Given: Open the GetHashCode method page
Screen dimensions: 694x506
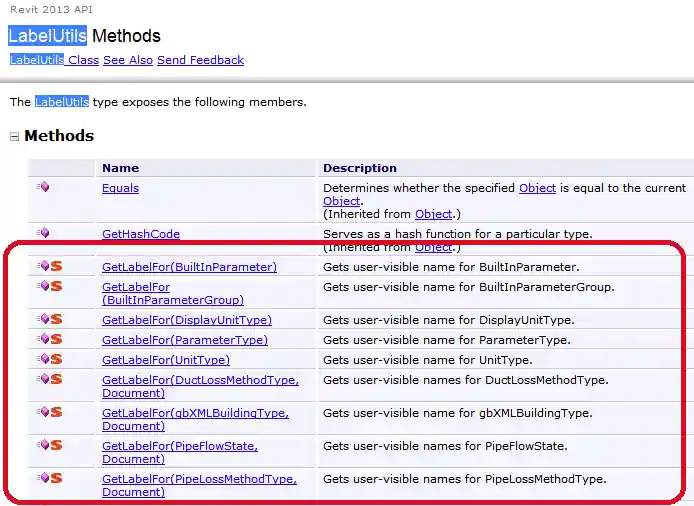Looking at the screenshot, I should click(x=140, y=234).
